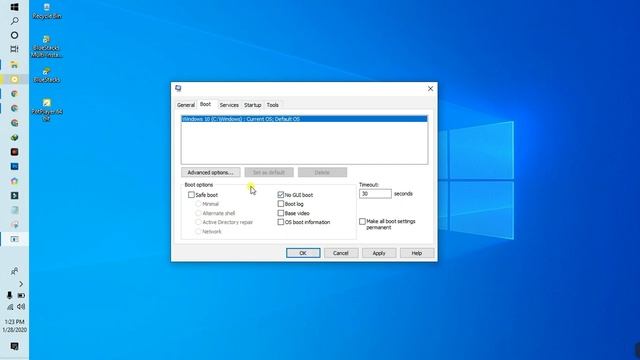Switch to the General tab

pos(186,105)
